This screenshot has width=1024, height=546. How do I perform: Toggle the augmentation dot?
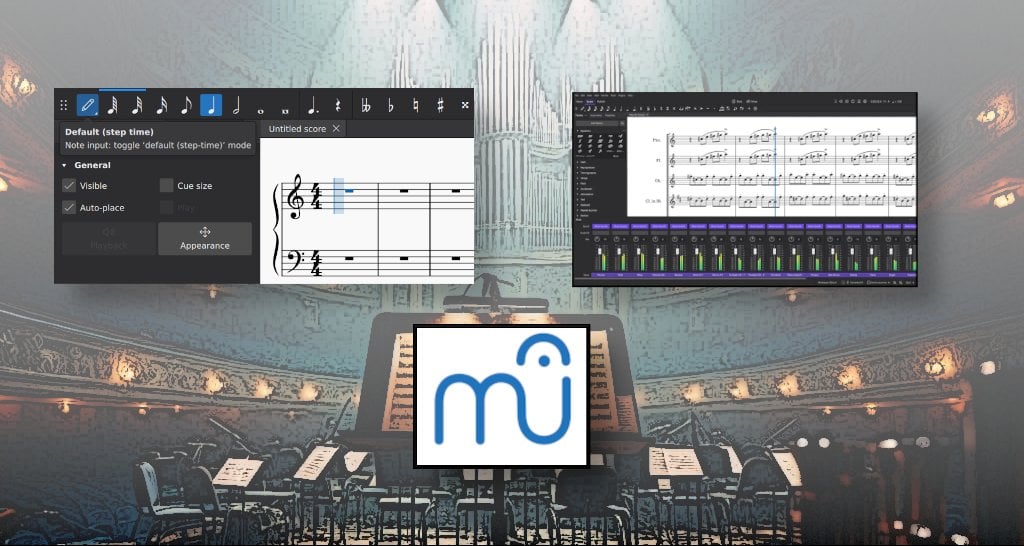point(313,105)
